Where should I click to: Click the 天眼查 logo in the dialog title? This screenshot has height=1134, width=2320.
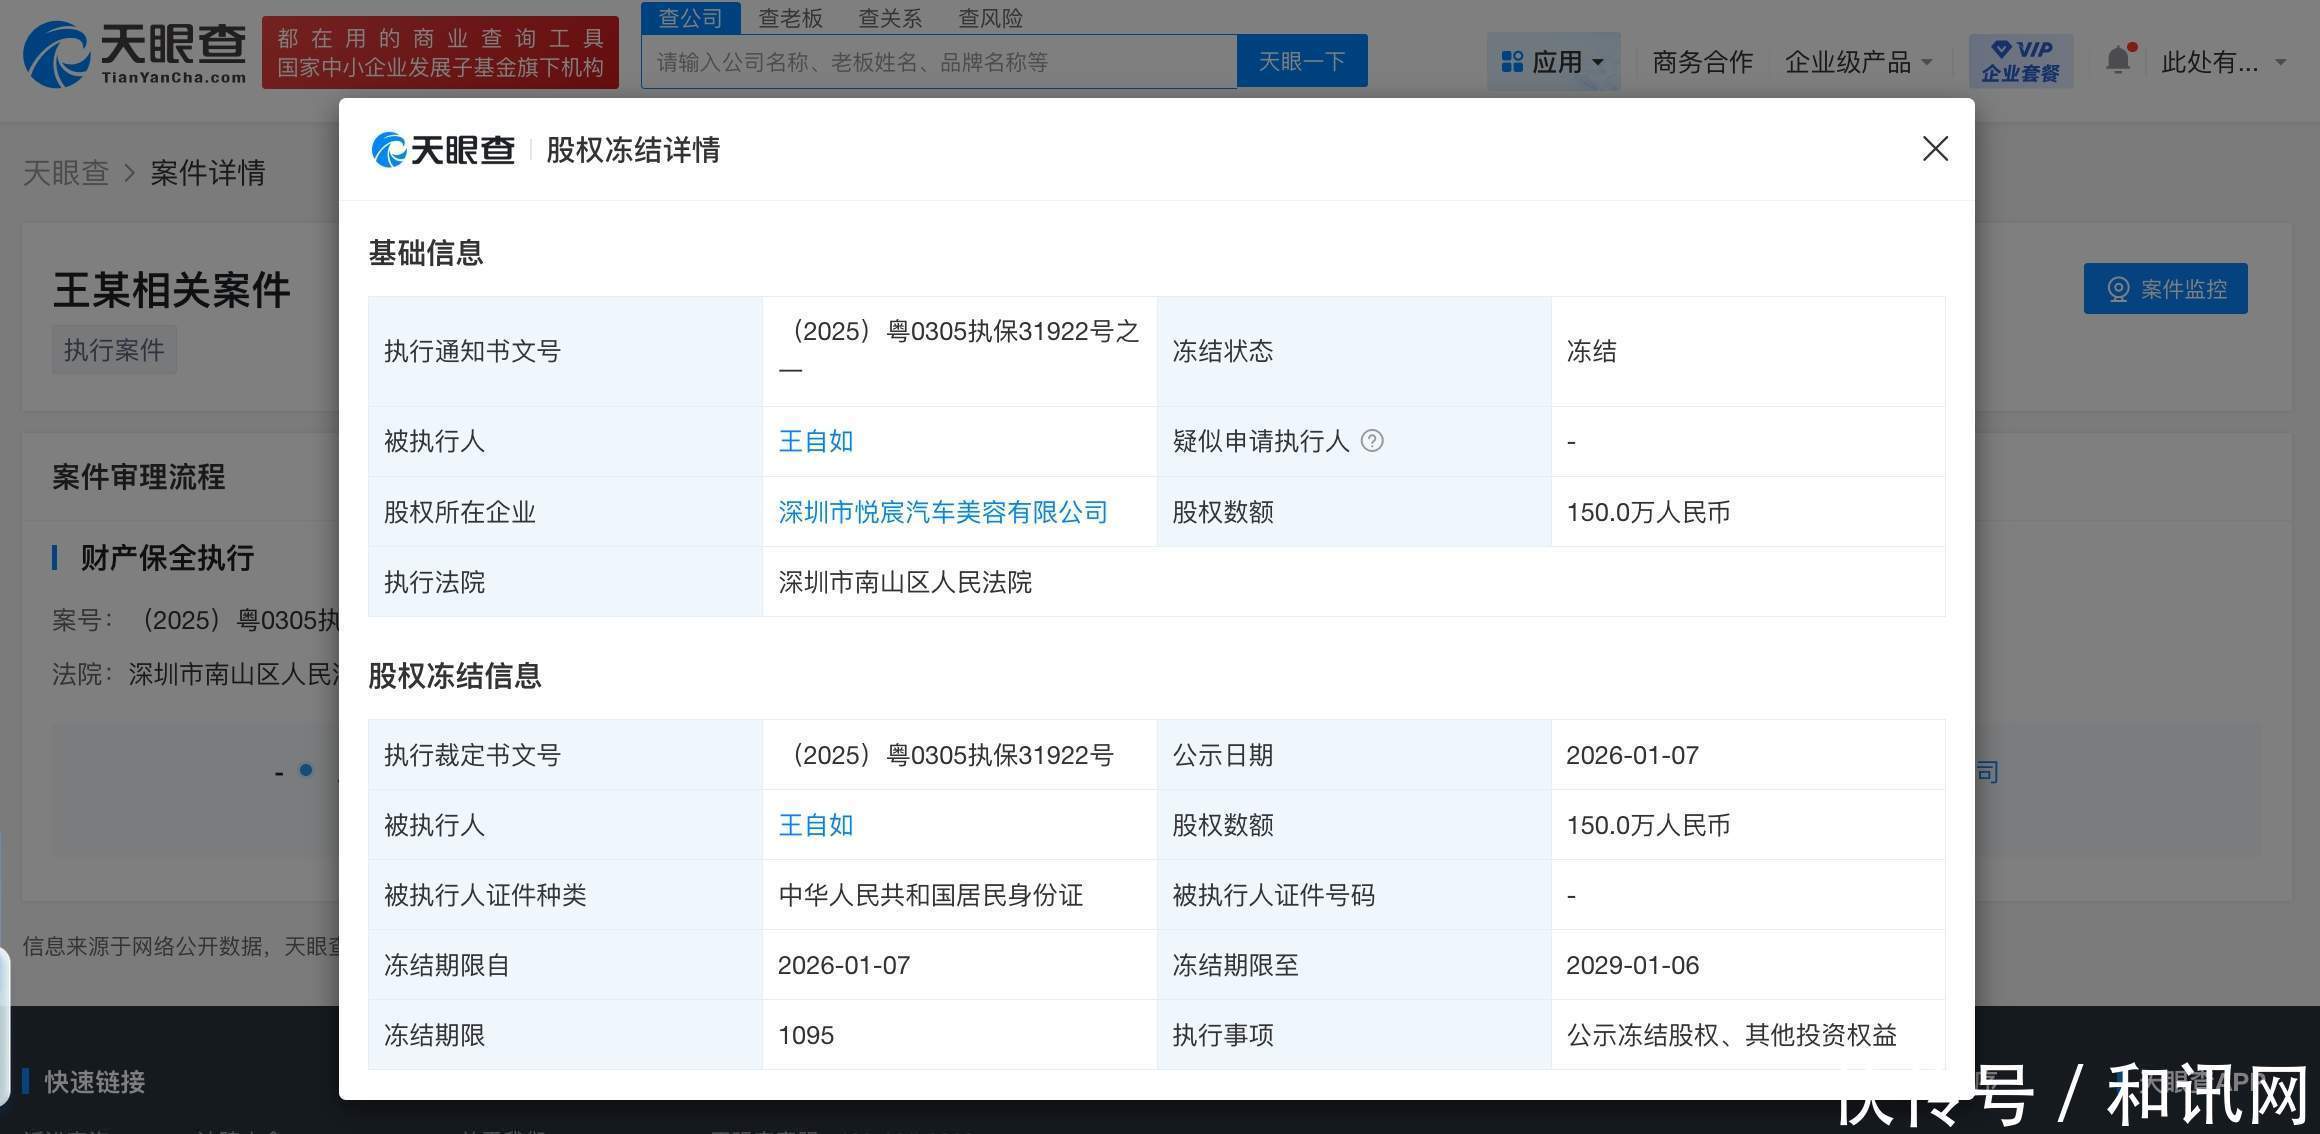pos(443,150)
